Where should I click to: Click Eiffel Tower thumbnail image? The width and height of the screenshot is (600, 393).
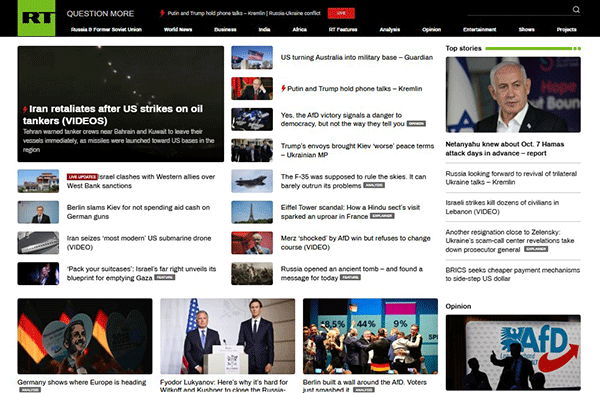tap(252, 212)
